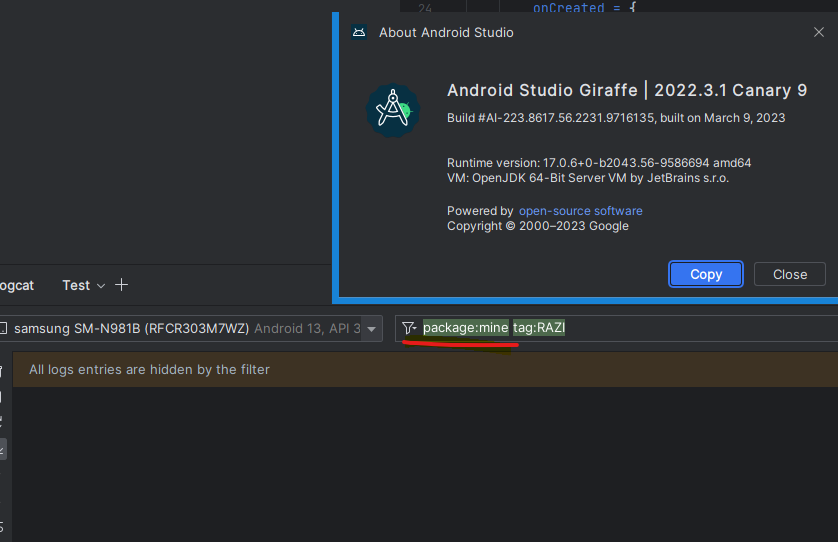This screenshot has height=542, width=838.
Task: Add a new Logcat tab with plus icon
Action: [122, 285]
